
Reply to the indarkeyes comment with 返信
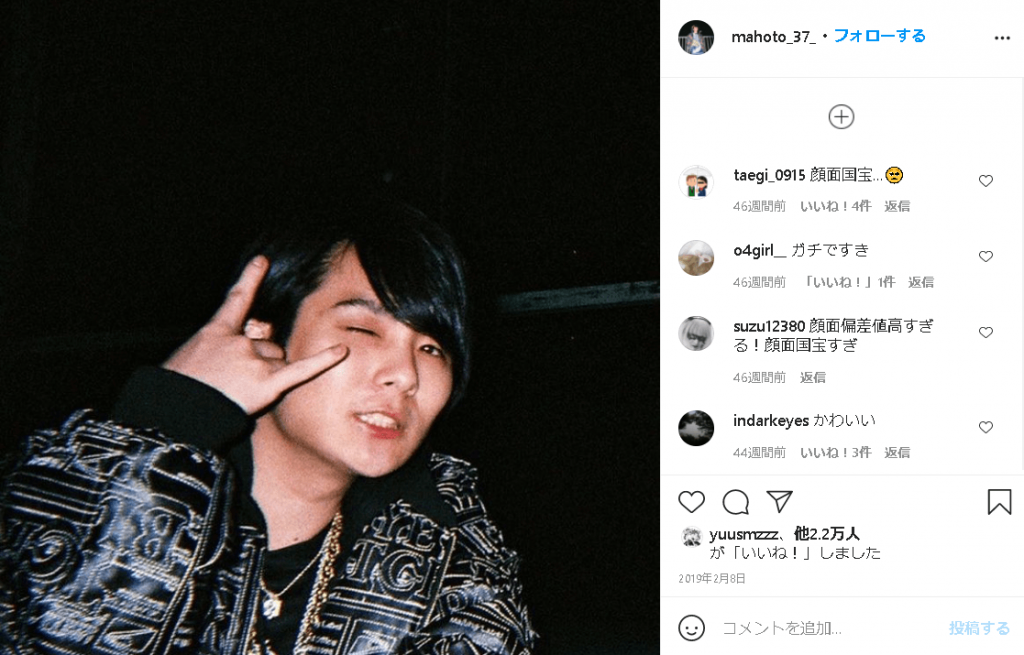[x=897, y=453]
